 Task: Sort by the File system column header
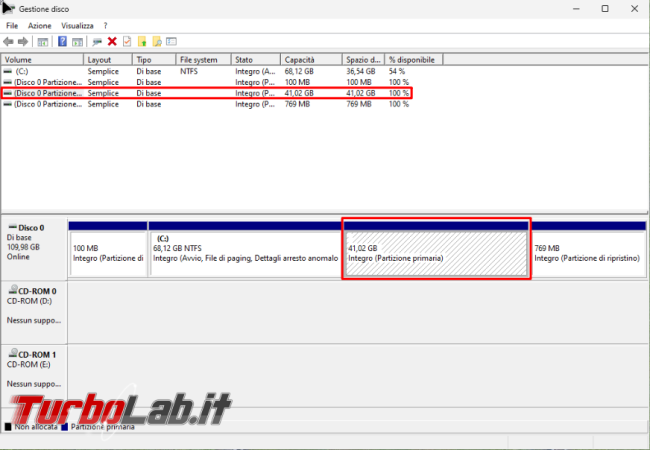[x=204, y=60]
